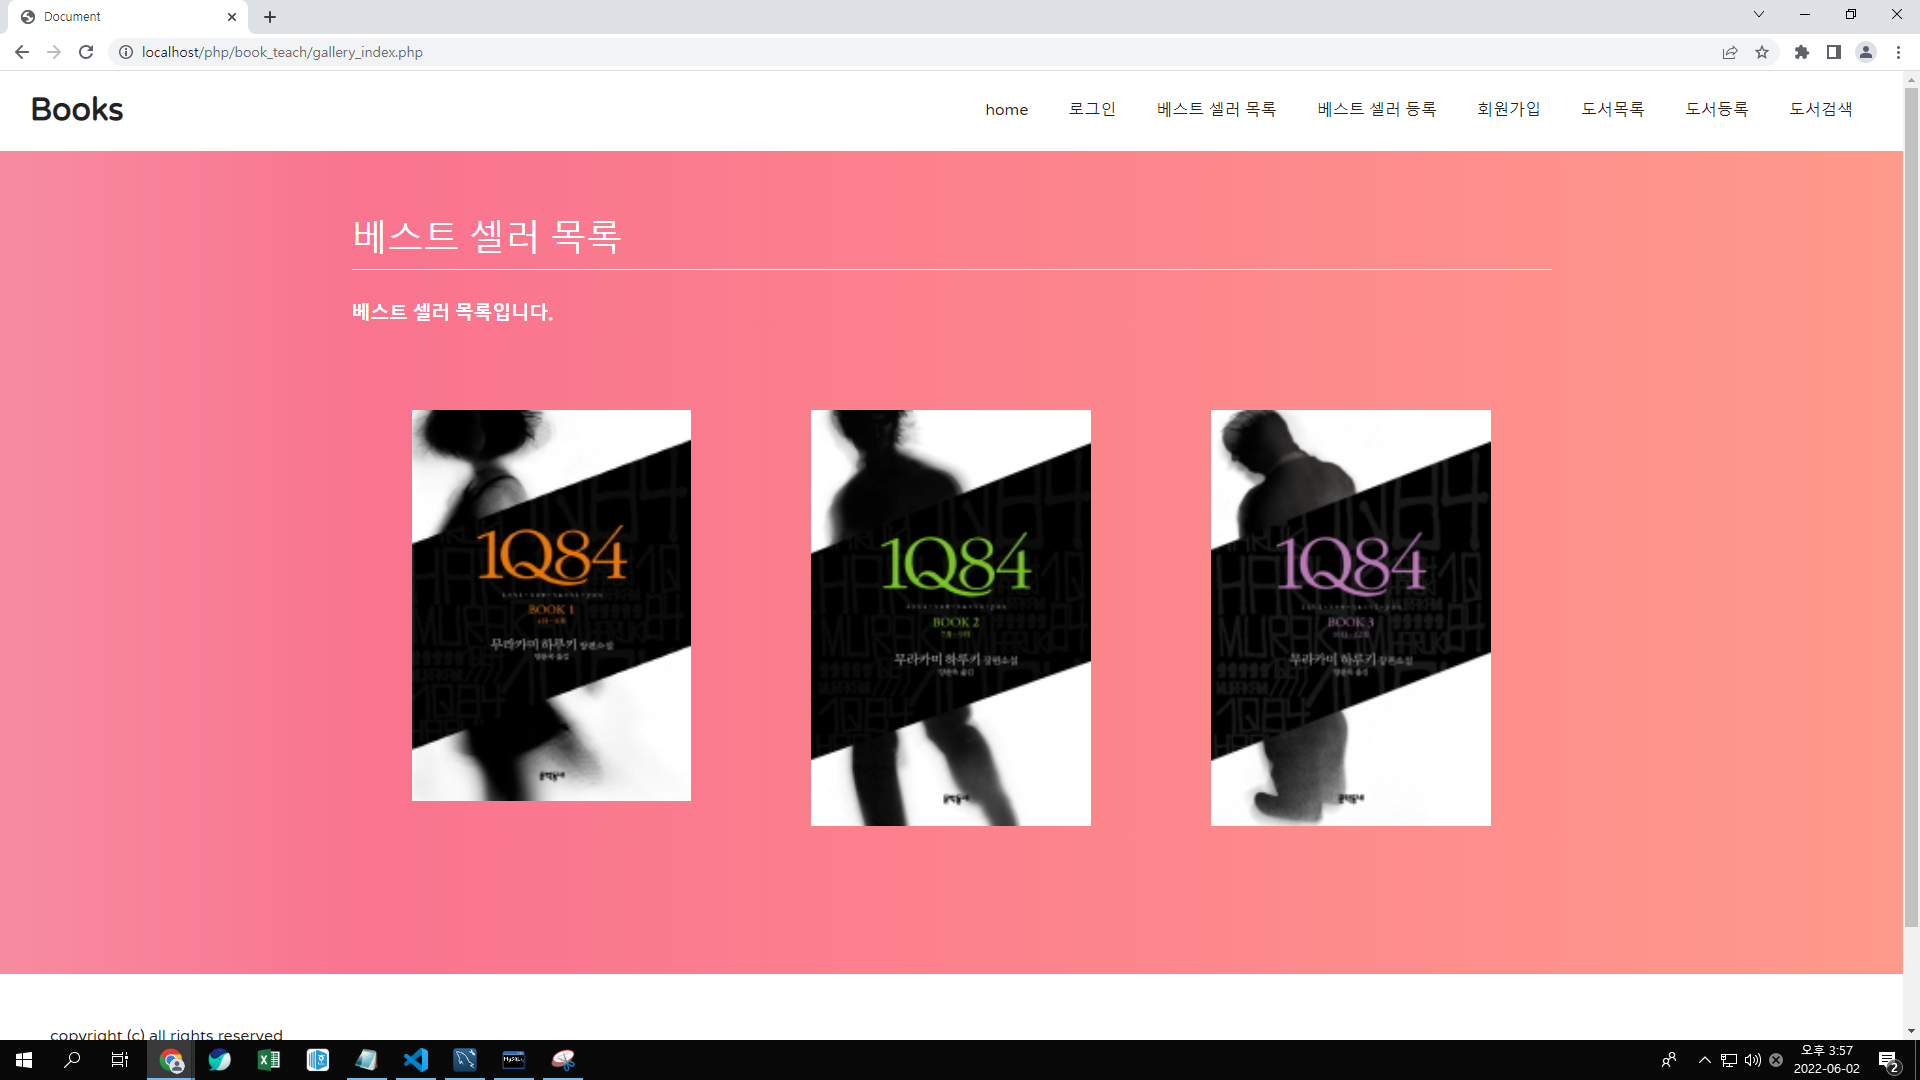Click the page vertical scrollbar
This screenshot has height=1080, width=1920.
1911,500
